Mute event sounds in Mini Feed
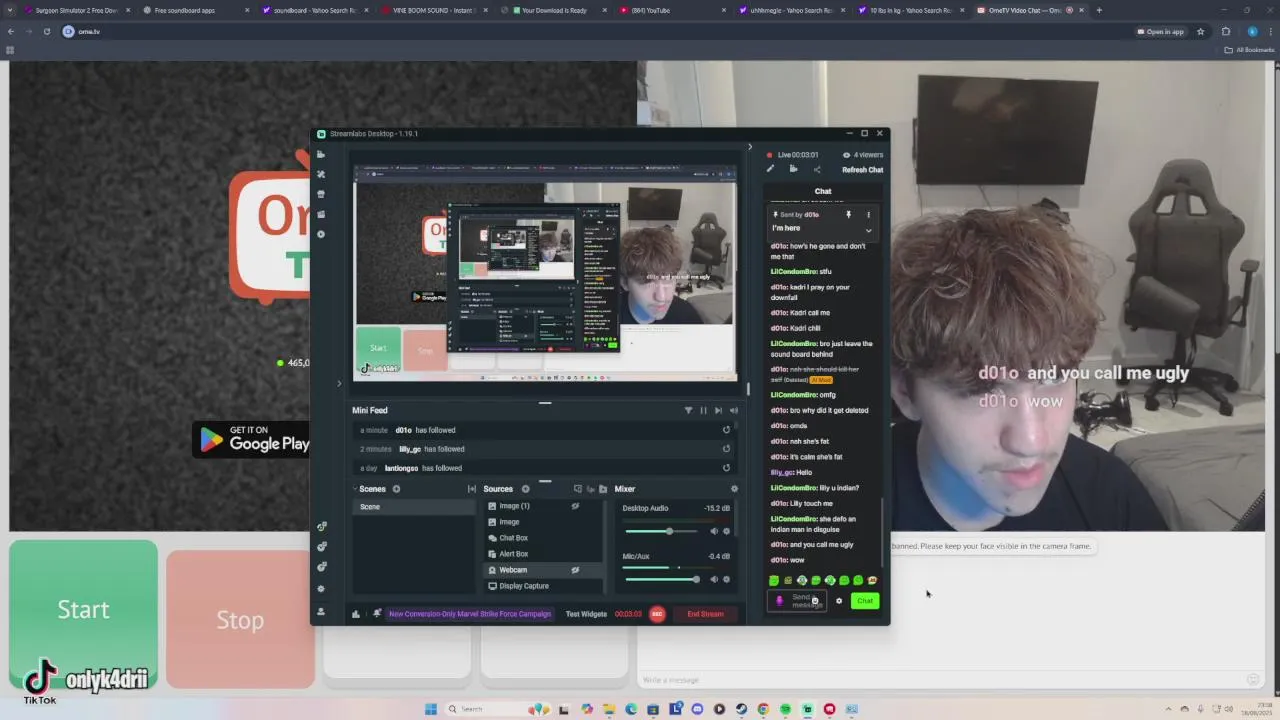 click(x=734, y=410)
